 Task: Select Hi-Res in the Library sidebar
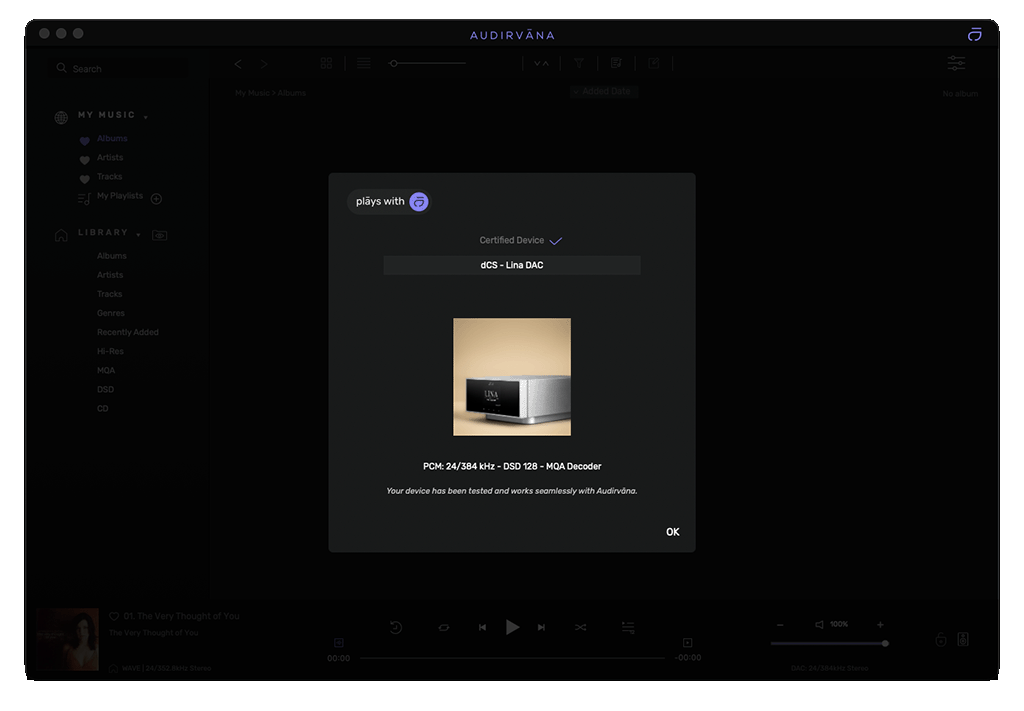click(x=110, y=351)
